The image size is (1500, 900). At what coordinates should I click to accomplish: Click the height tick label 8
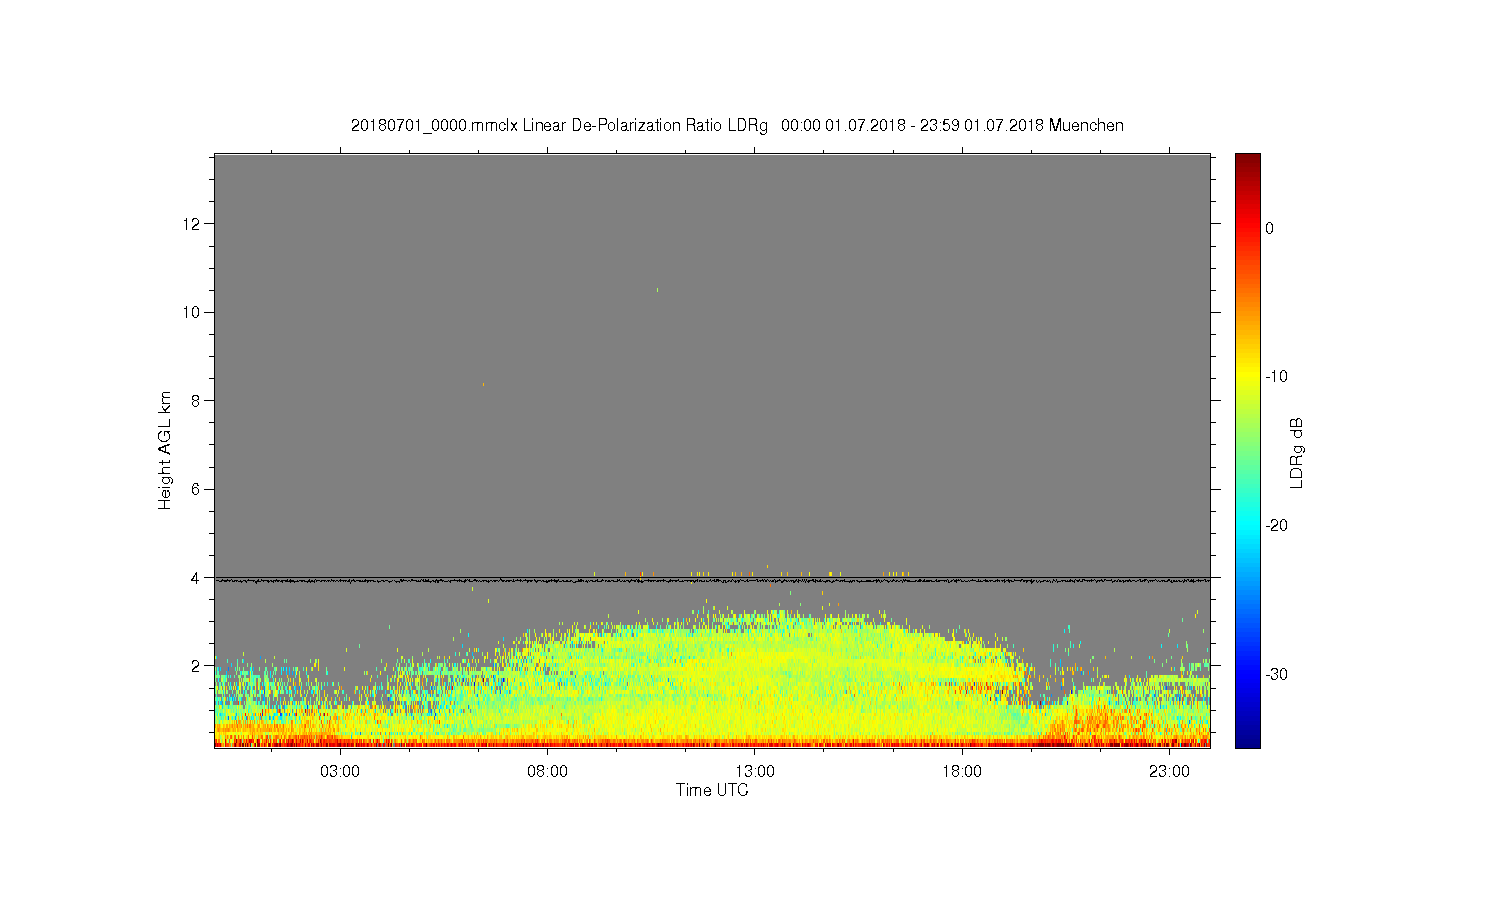197,400
